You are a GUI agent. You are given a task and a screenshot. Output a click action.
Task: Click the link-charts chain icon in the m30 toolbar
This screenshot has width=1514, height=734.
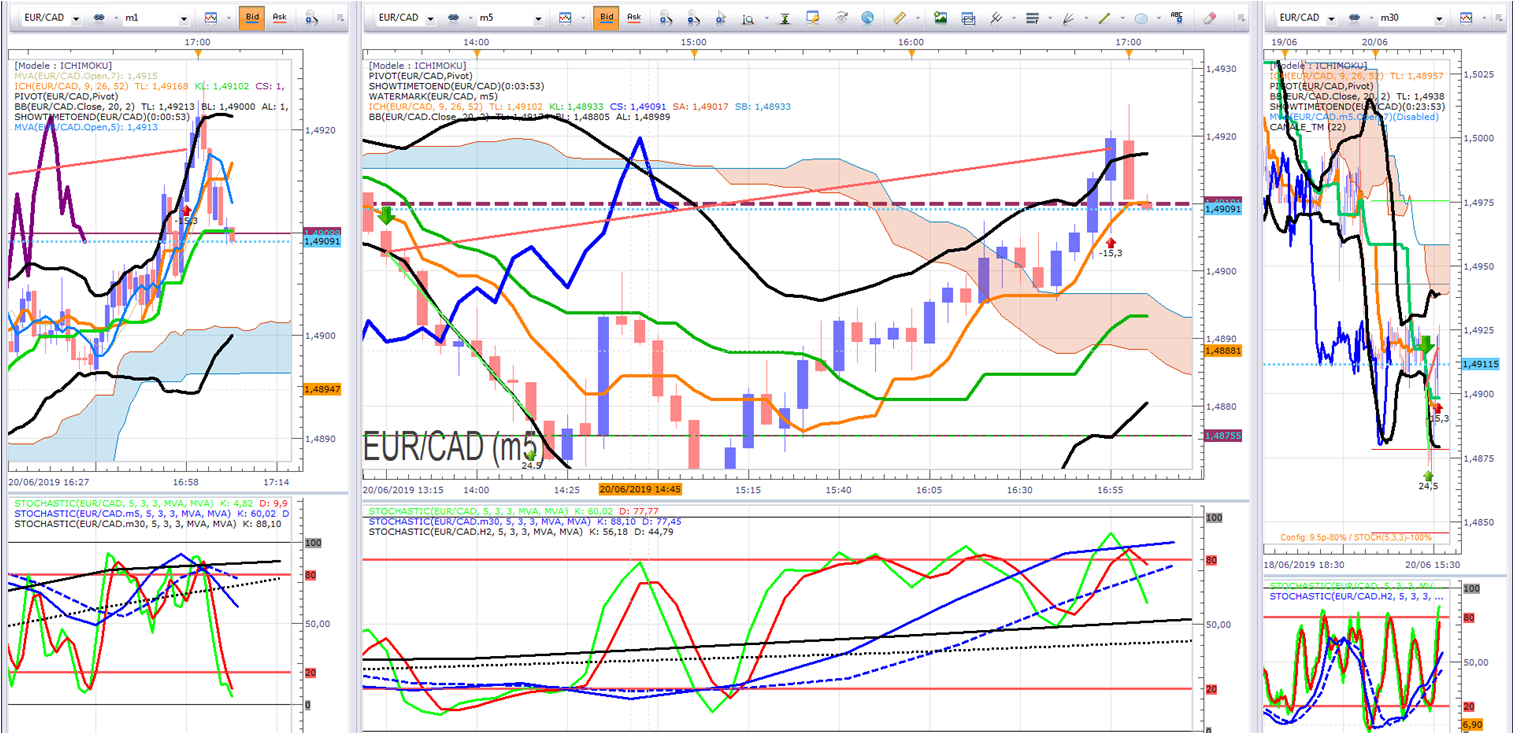(1355, 18)
